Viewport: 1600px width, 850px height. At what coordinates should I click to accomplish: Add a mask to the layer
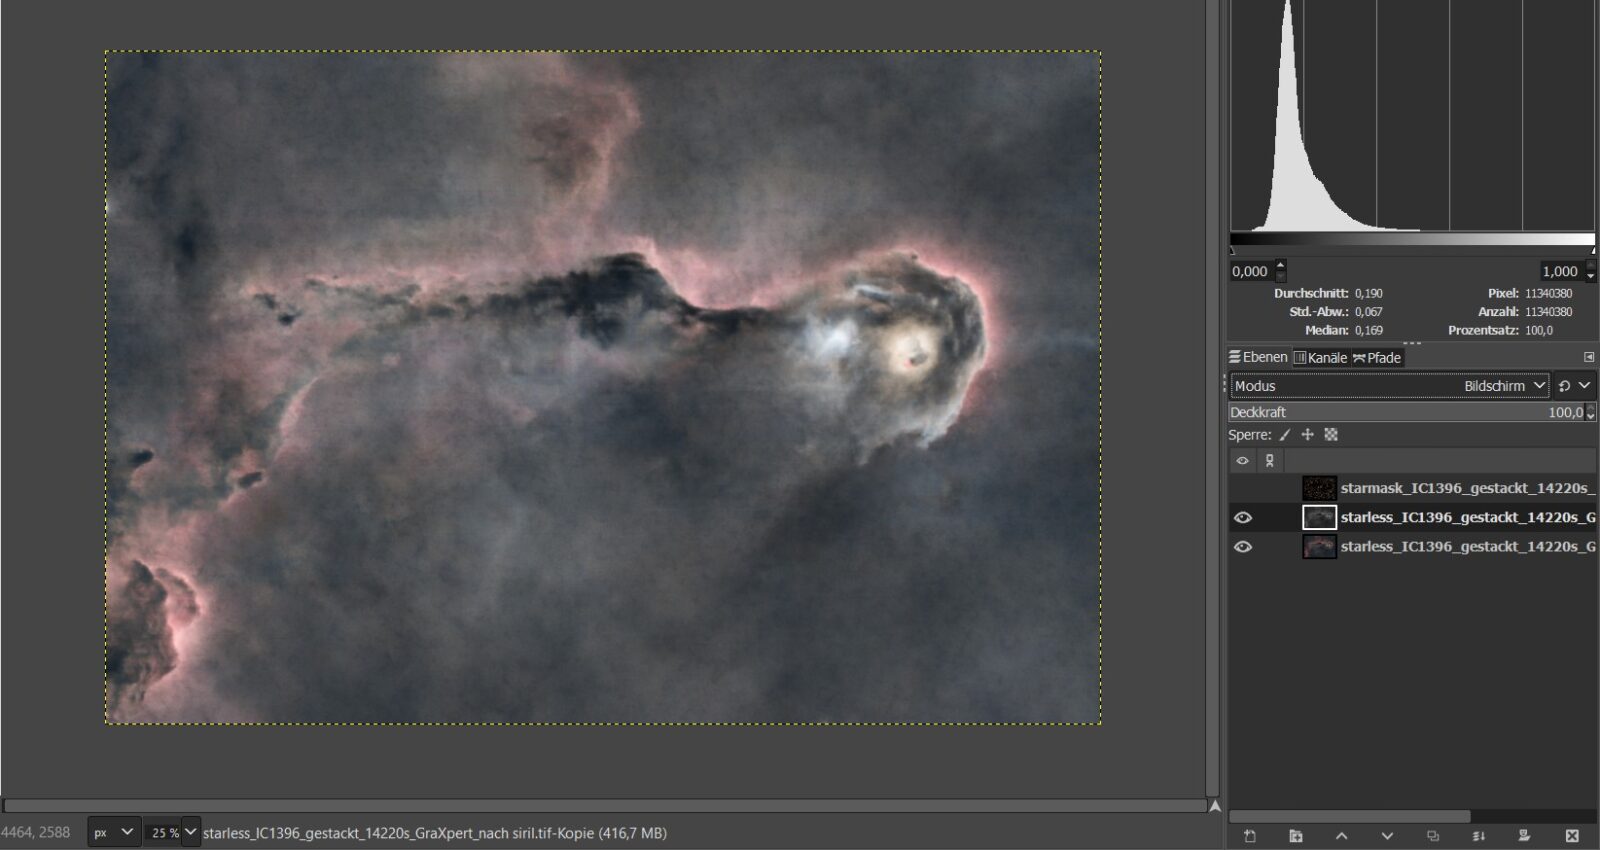coord(1525,836)
